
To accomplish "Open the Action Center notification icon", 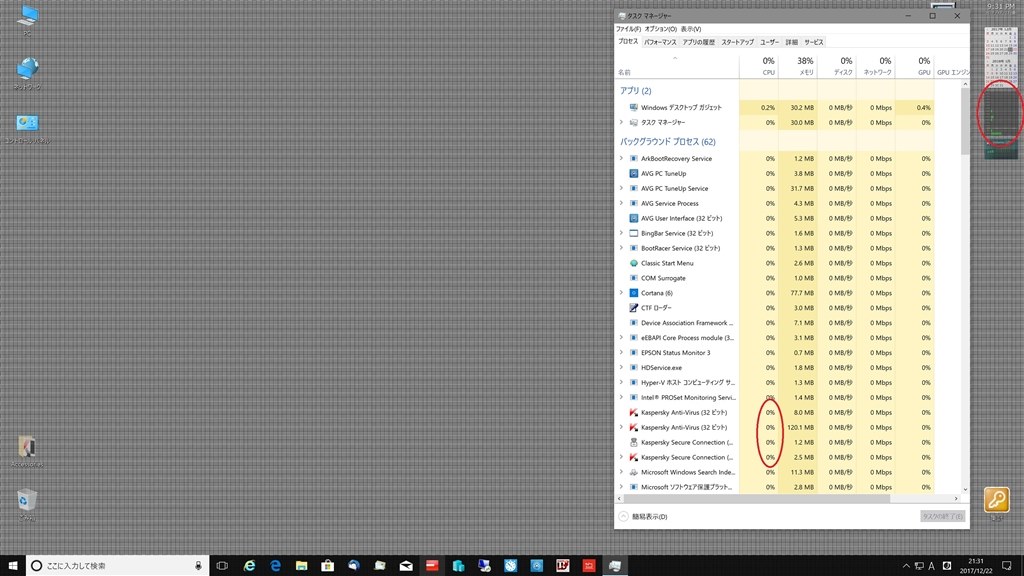I will tap(1006, 566).
